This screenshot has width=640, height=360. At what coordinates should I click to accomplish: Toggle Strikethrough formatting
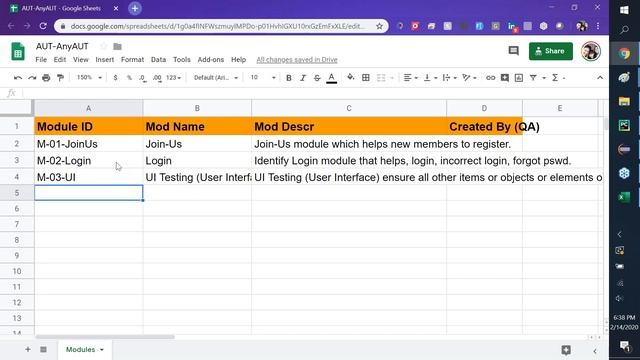tap(317, 78)
